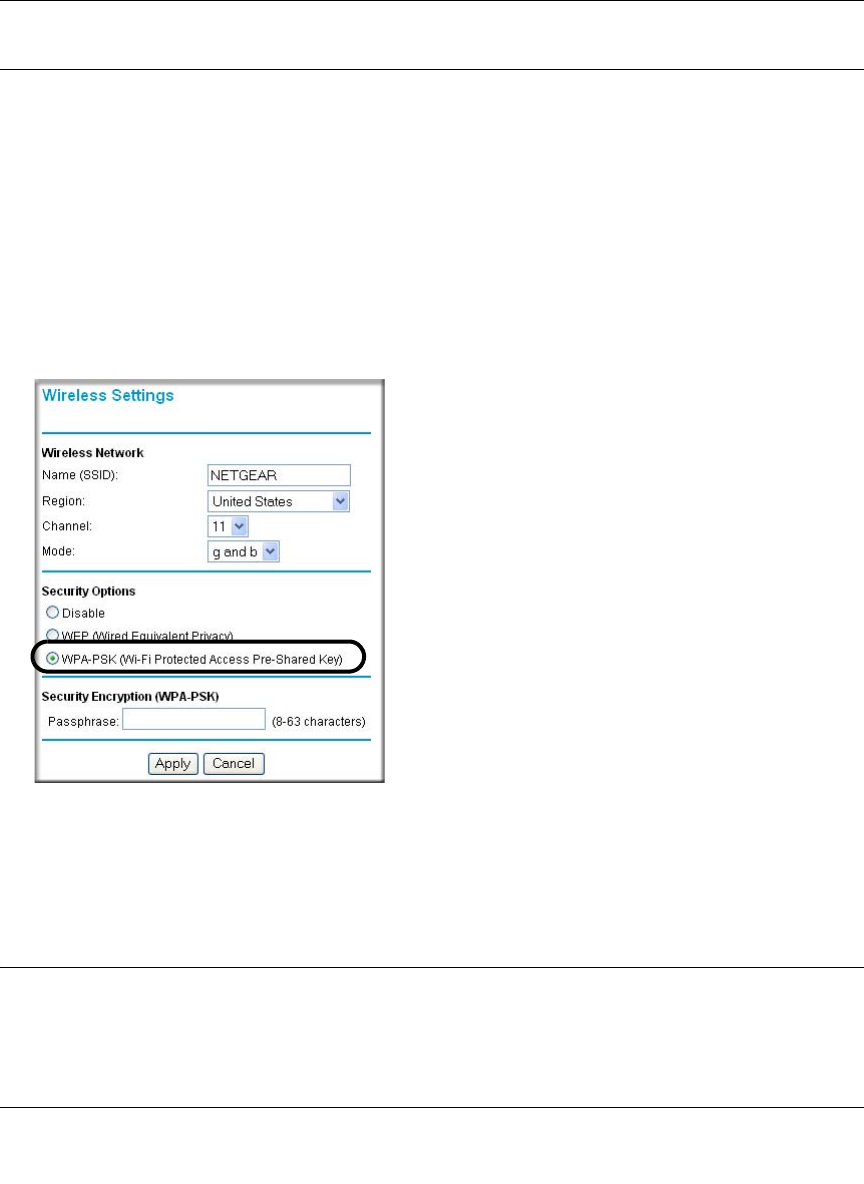Click the Security Options label
Image resolution: width=864 pixels, height=1184 pixels.
coord(88,591)
